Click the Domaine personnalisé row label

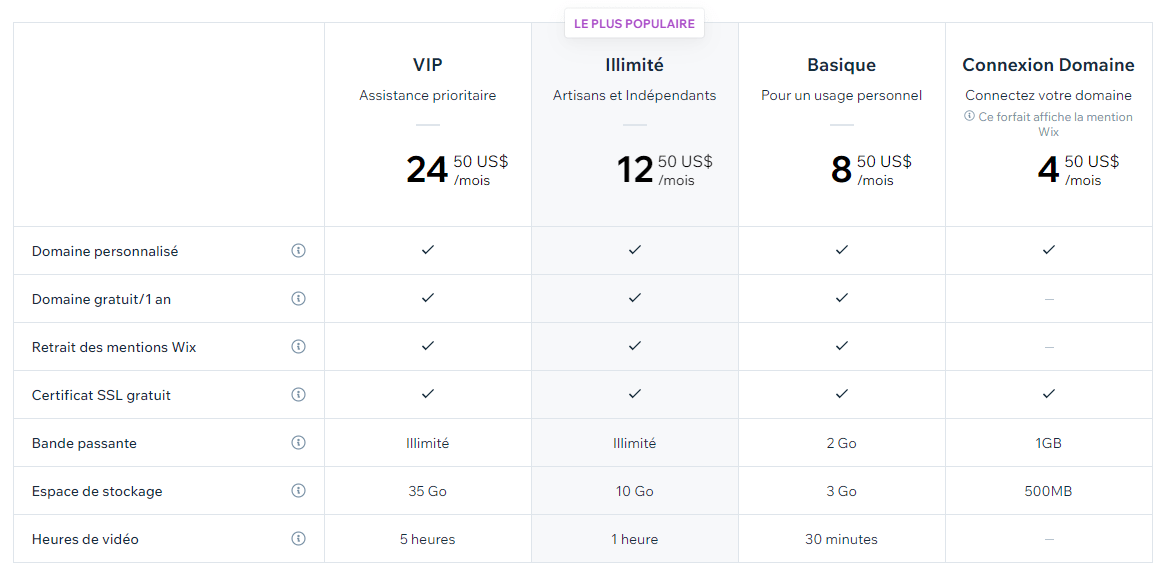coord(105,251)
